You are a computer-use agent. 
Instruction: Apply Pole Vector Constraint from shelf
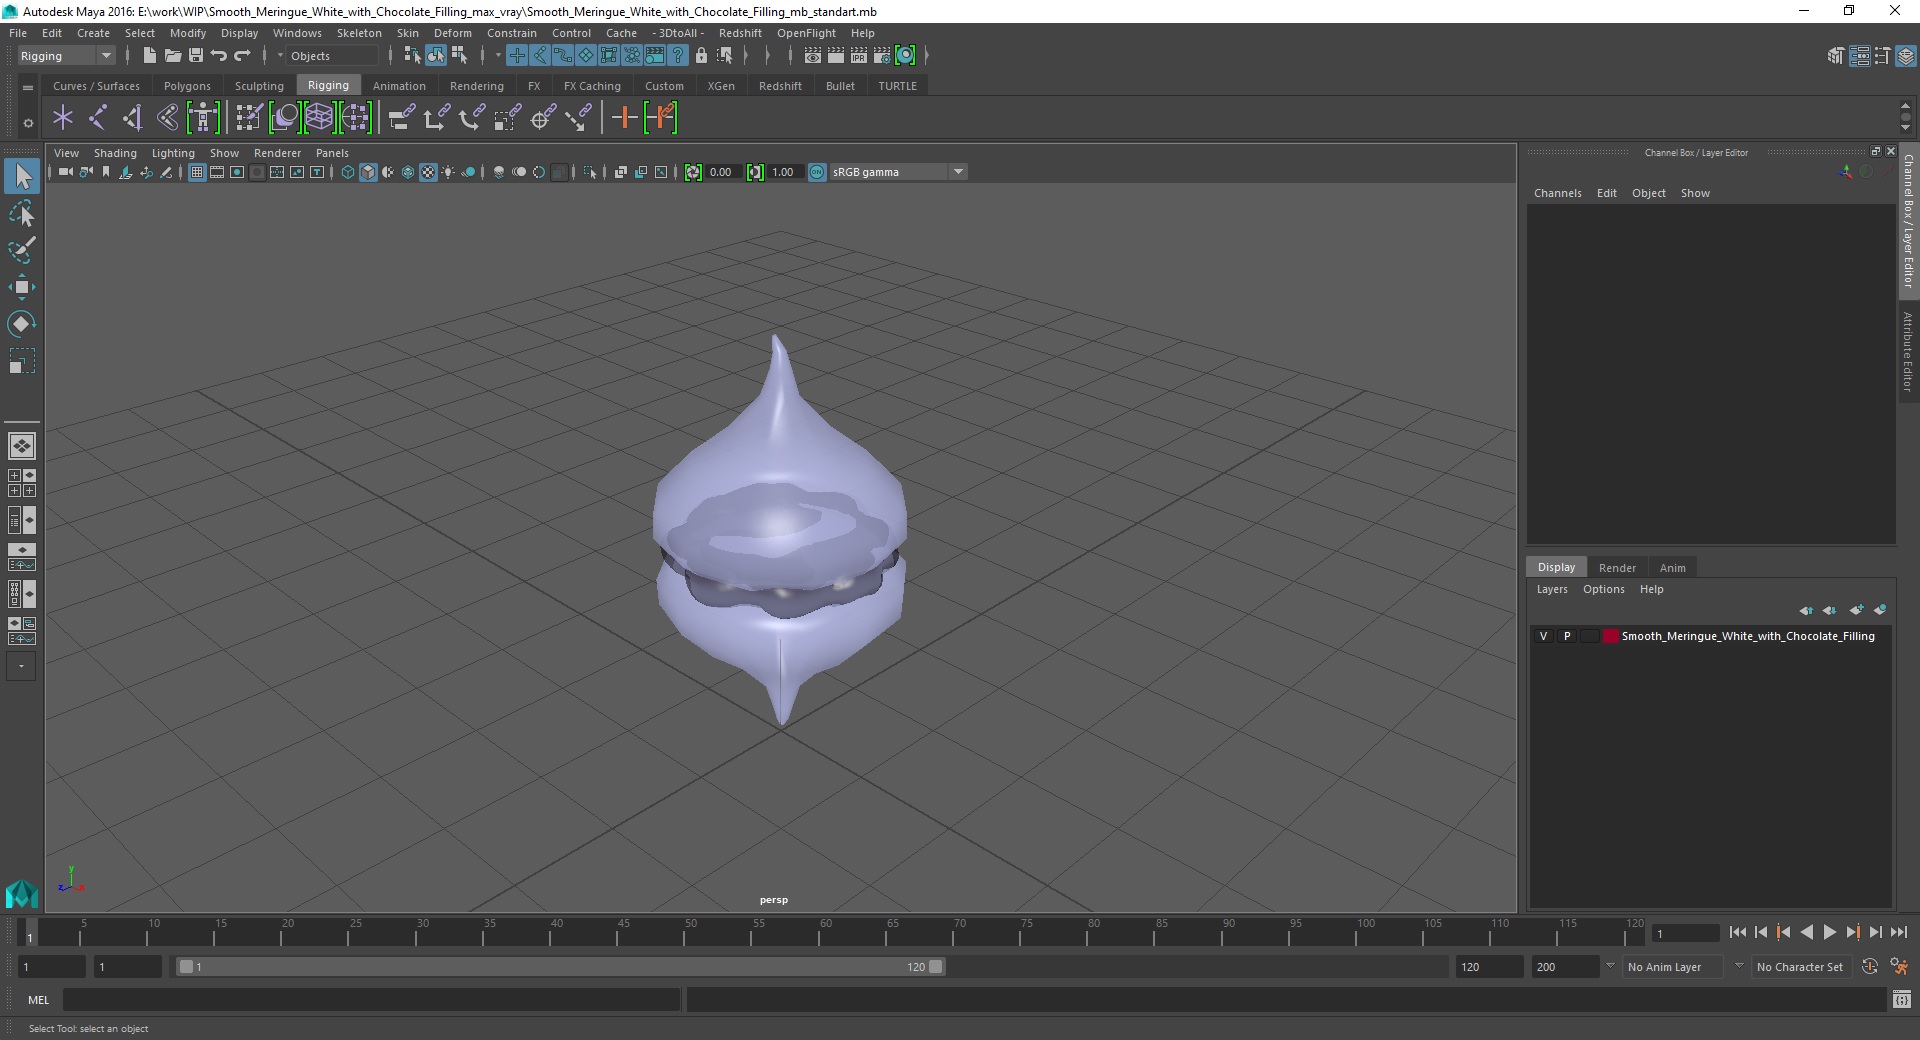[579, 118]
